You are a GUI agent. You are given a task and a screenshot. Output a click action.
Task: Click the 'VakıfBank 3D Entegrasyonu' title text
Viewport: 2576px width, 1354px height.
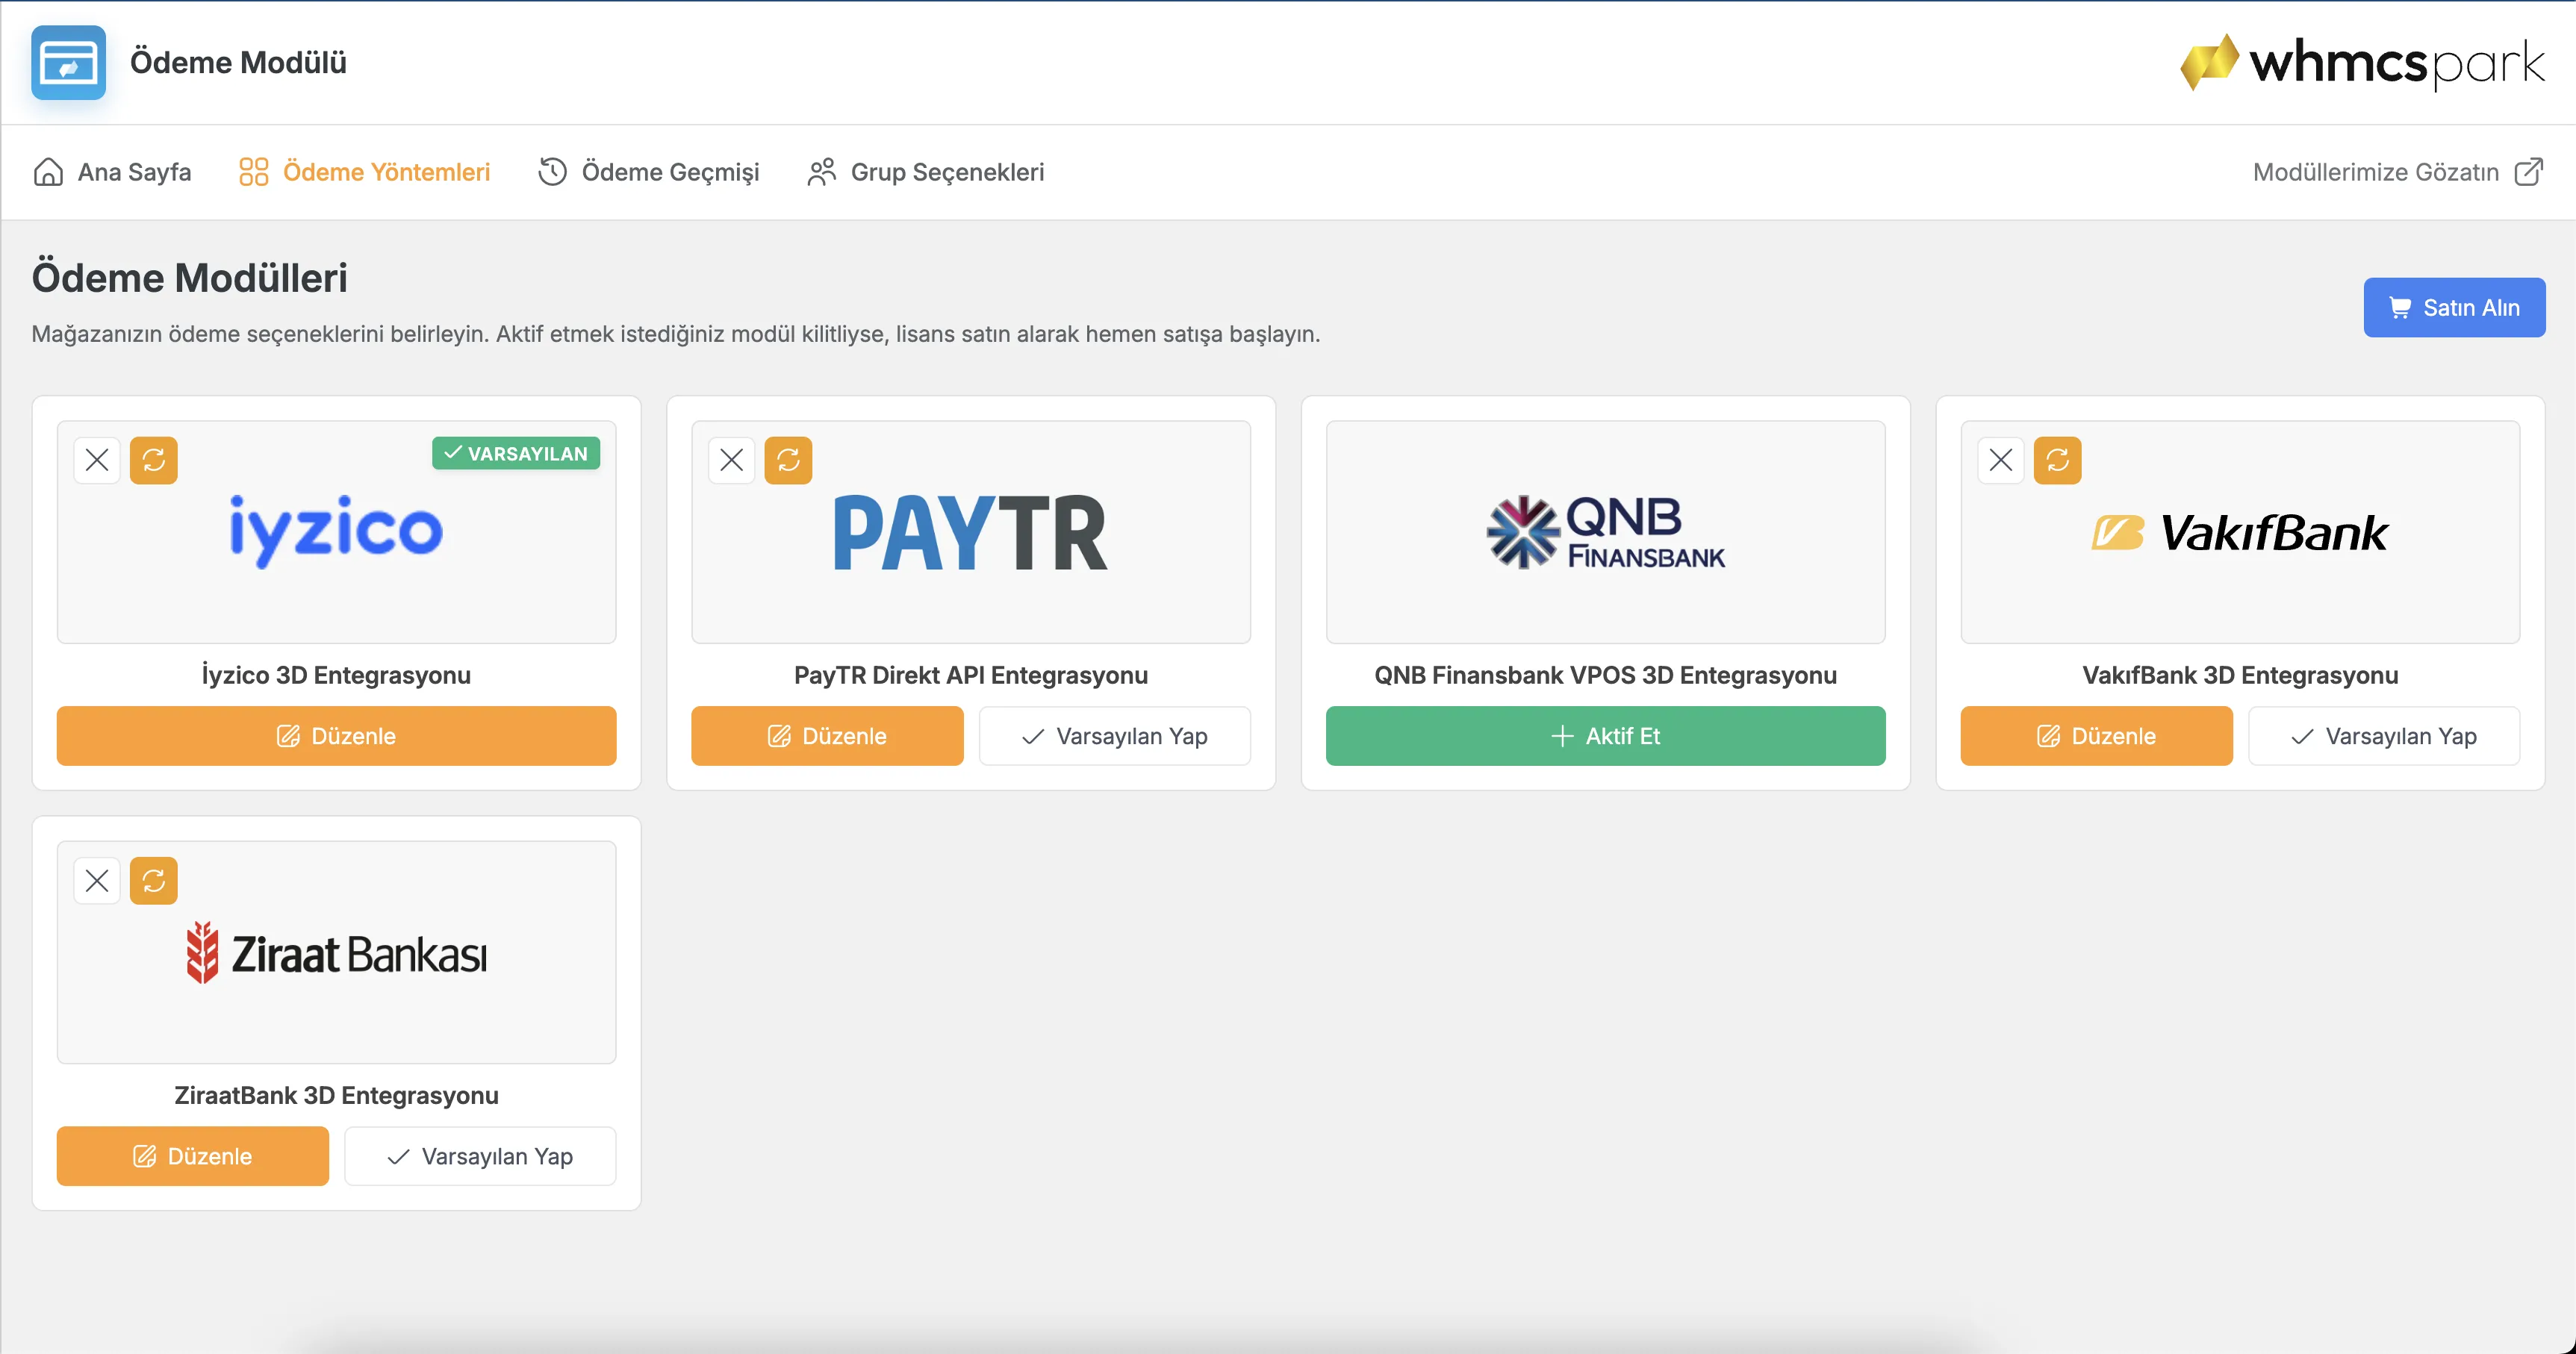point(2240,675)
